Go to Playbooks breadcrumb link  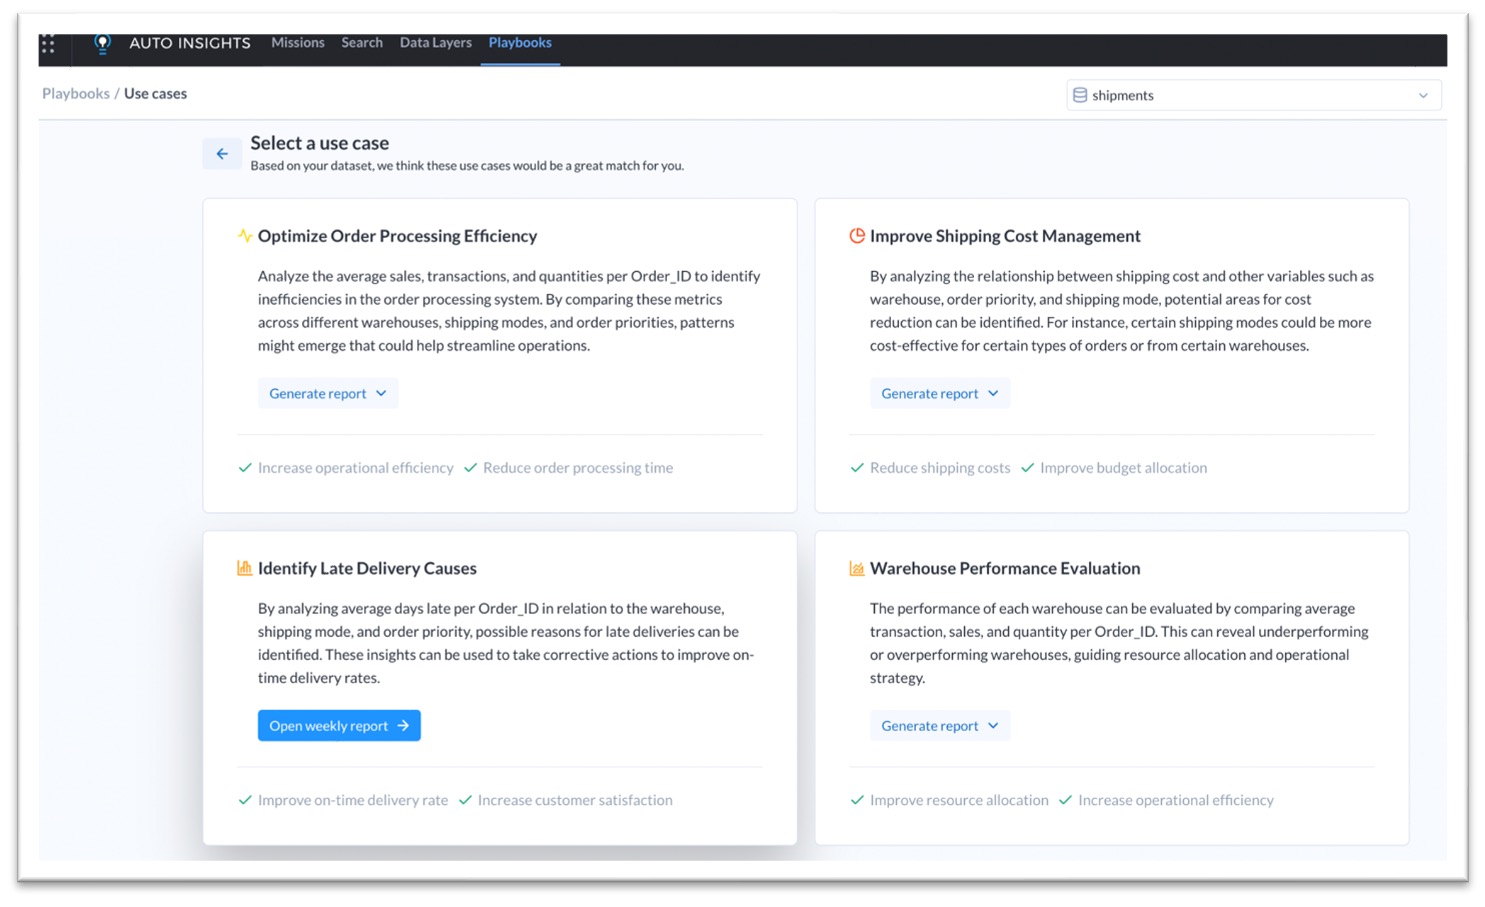click(x=76, y=93)
